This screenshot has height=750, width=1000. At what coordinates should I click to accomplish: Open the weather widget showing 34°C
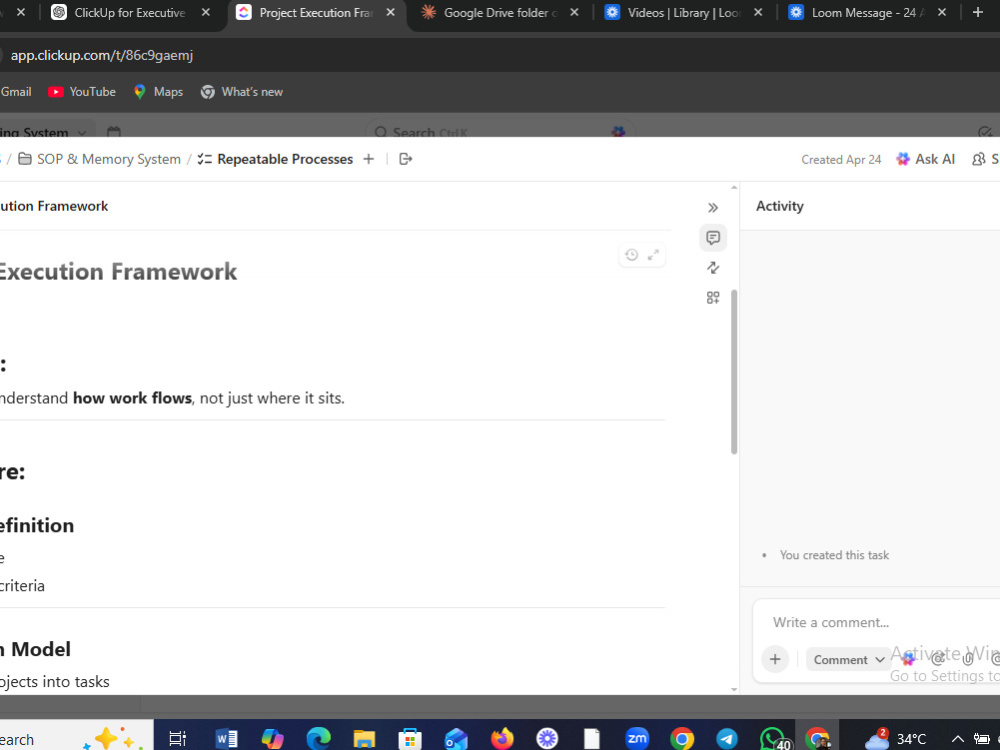click(x=895, y=739)
